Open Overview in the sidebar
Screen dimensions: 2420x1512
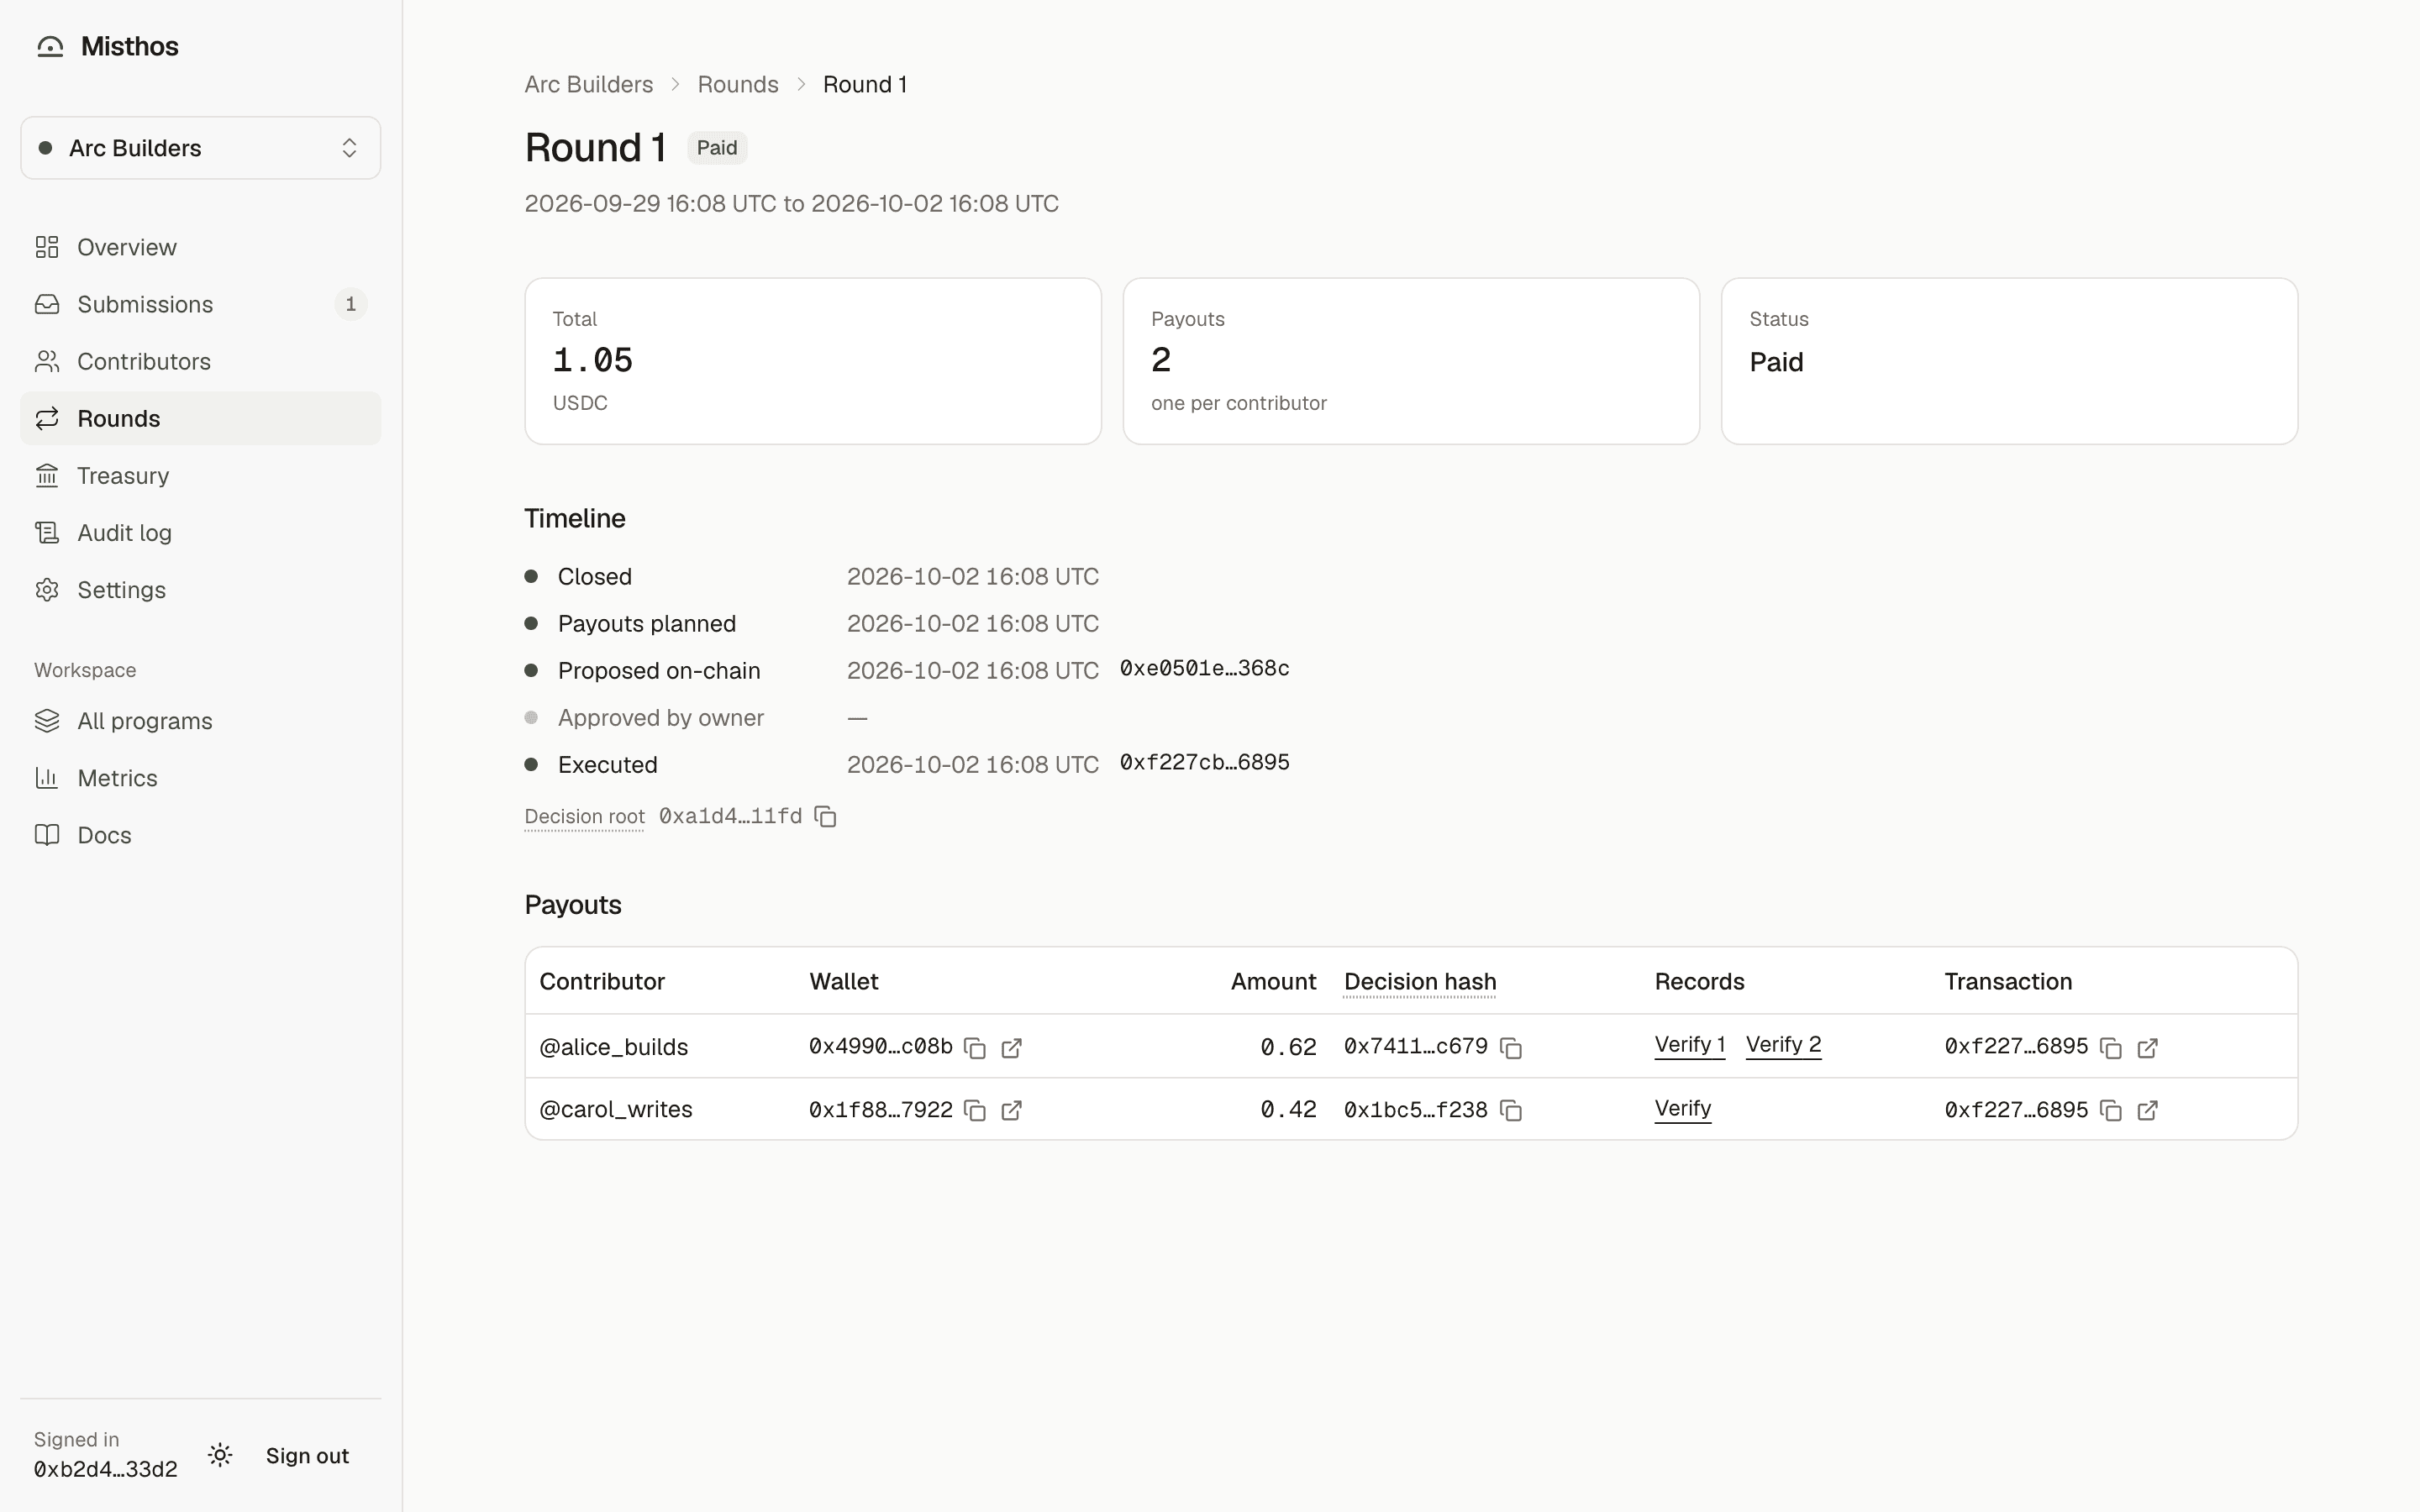pyautogui.click(x=200, y=247)
